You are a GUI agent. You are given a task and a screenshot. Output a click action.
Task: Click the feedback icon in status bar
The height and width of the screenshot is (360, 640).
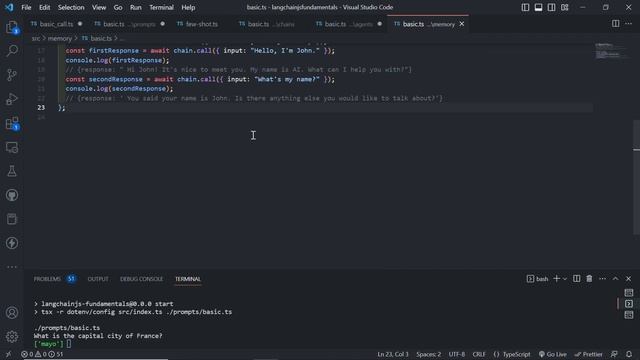tap(614, 354)
